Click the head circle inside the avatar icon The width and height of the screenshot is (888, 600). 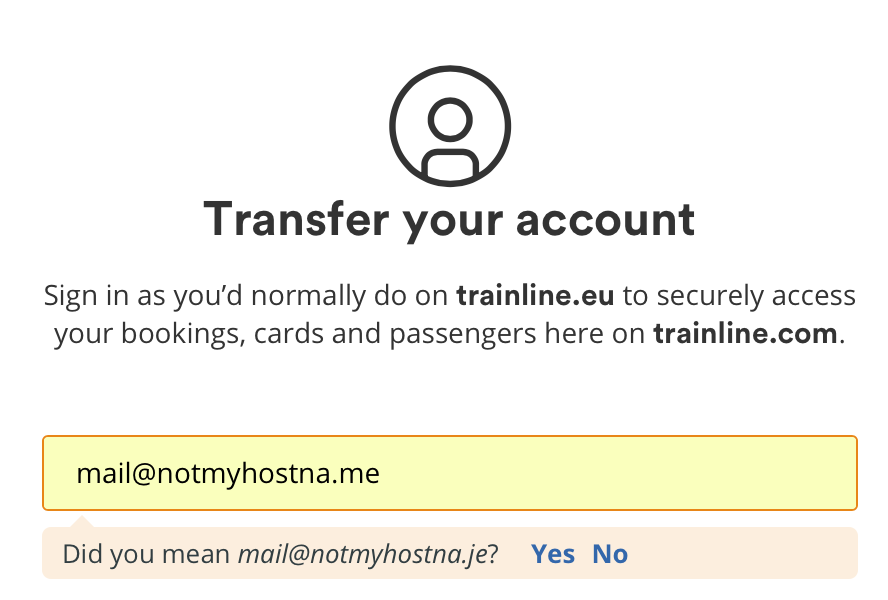click(450, 120)
